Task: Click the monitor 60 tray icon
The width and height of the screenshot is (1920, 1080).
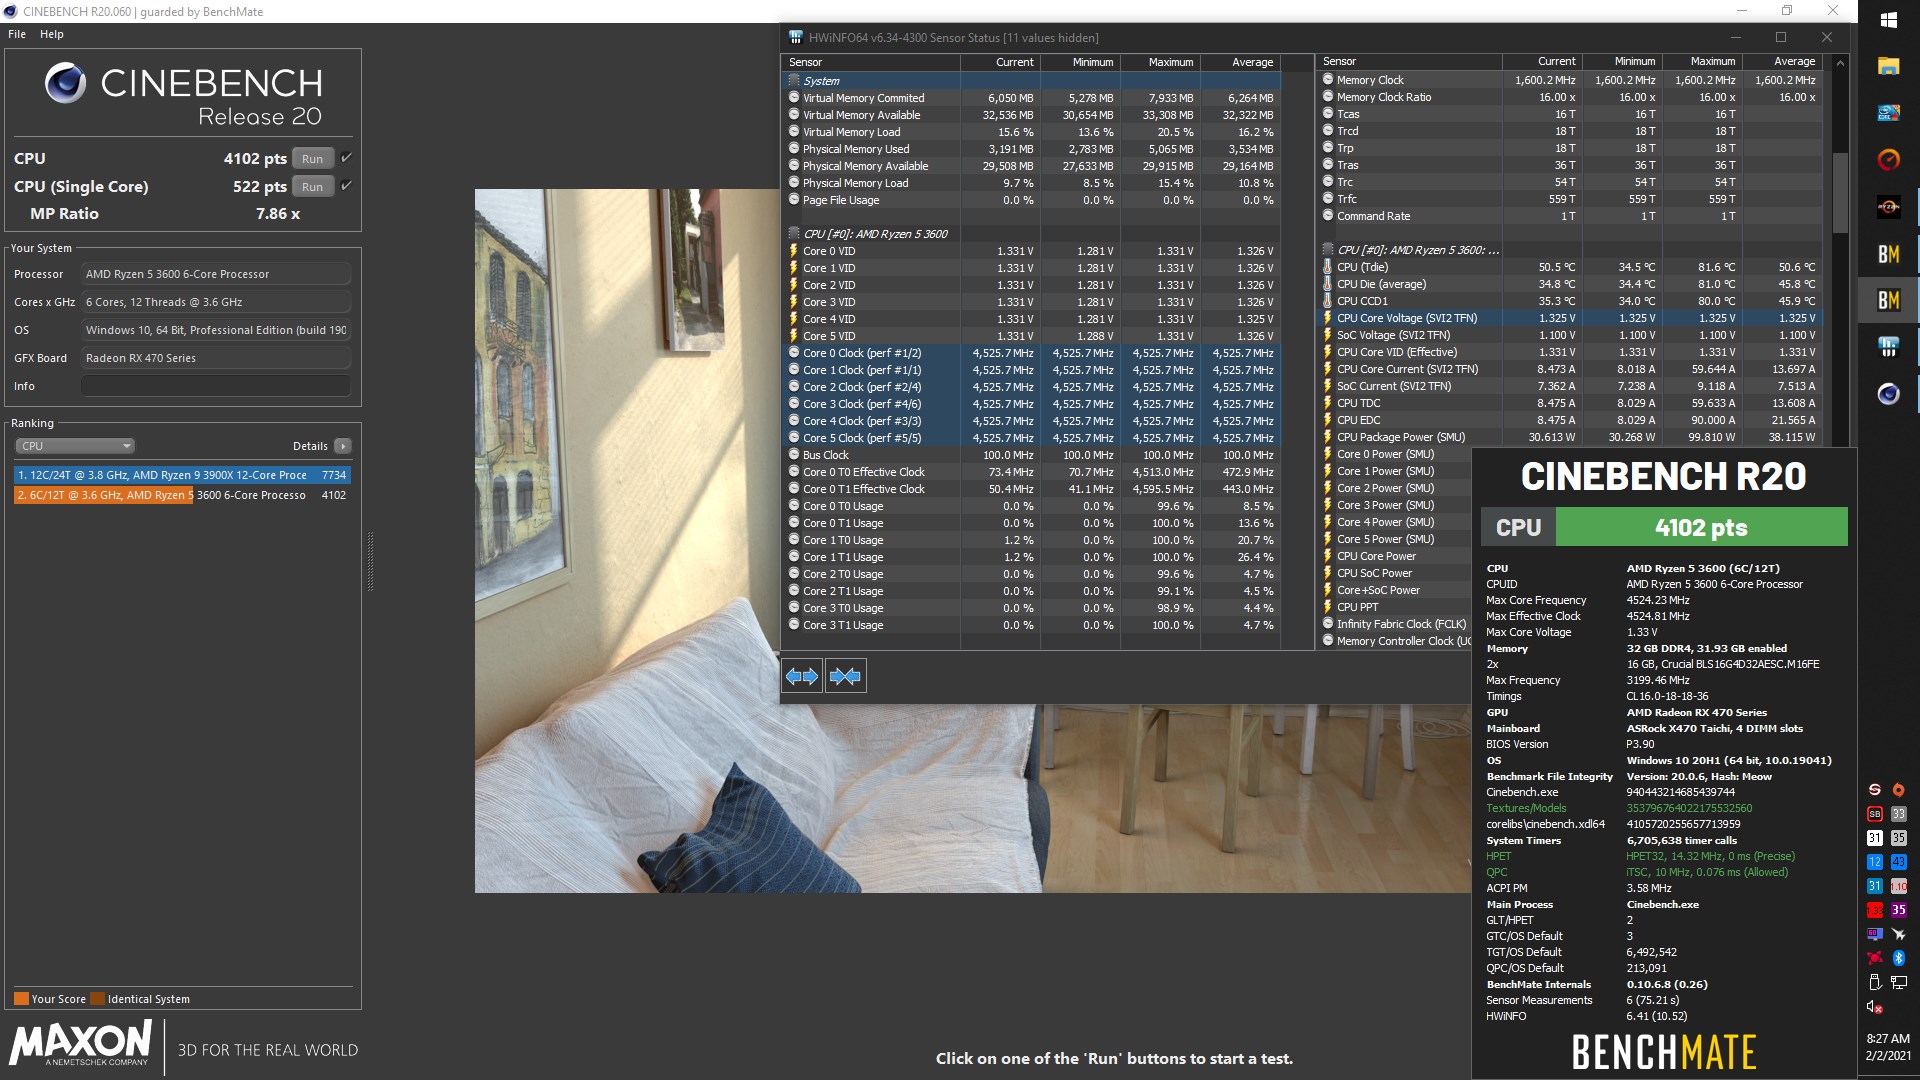Action: coord(1875,934)
